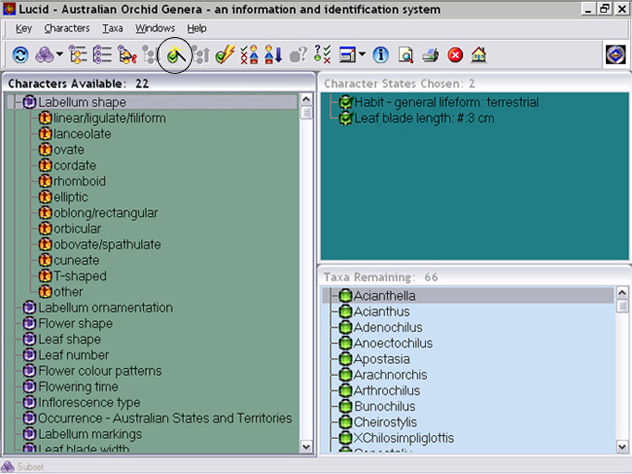The image size is (632, 474).
Task: Click the people with down arrow sort icon
Action: (x=273, y=55)
